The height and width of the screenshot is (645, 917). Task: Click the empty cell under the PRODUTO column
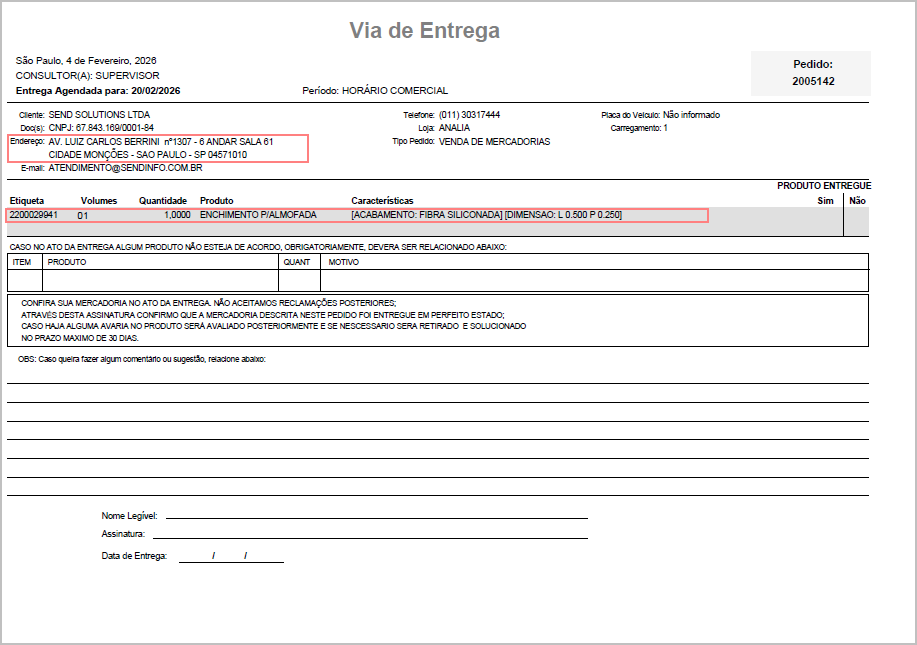(x=160, y=280)
